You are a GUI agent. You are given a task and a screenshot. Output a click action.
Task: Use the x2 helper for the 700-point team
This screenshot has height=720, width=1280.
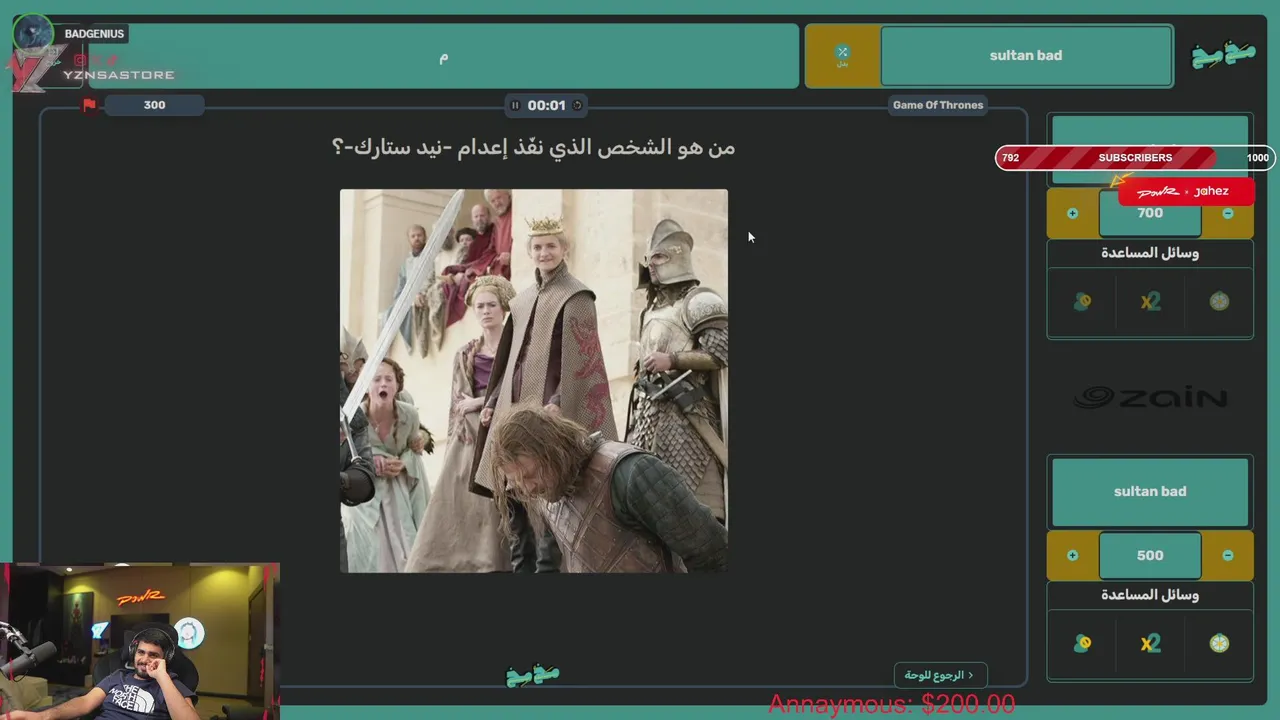[1150, 302]
